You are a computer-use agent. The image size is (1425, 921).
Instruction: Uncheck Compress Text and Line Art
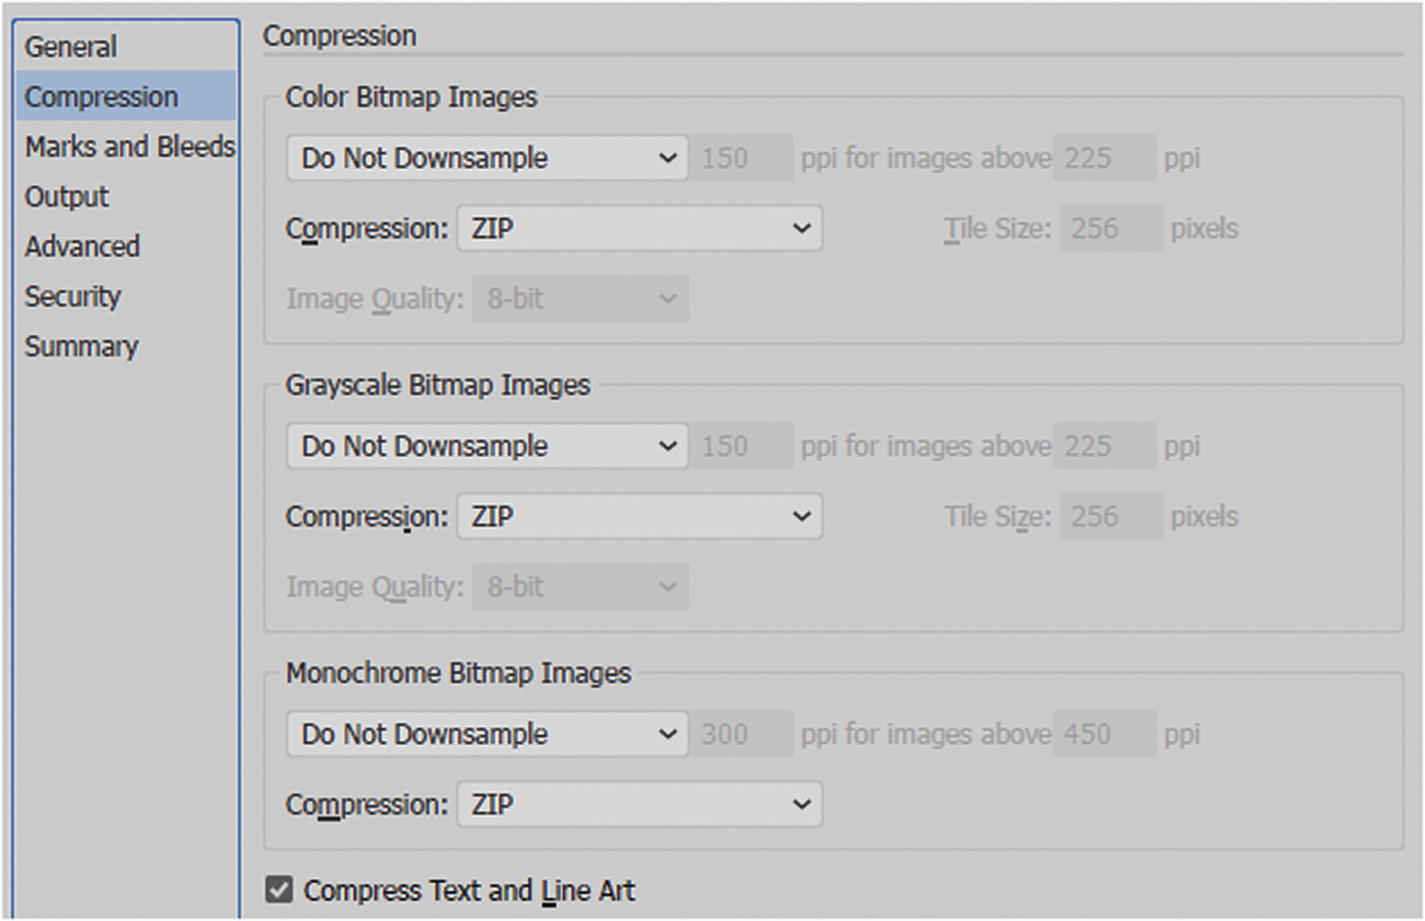point(280,889)
